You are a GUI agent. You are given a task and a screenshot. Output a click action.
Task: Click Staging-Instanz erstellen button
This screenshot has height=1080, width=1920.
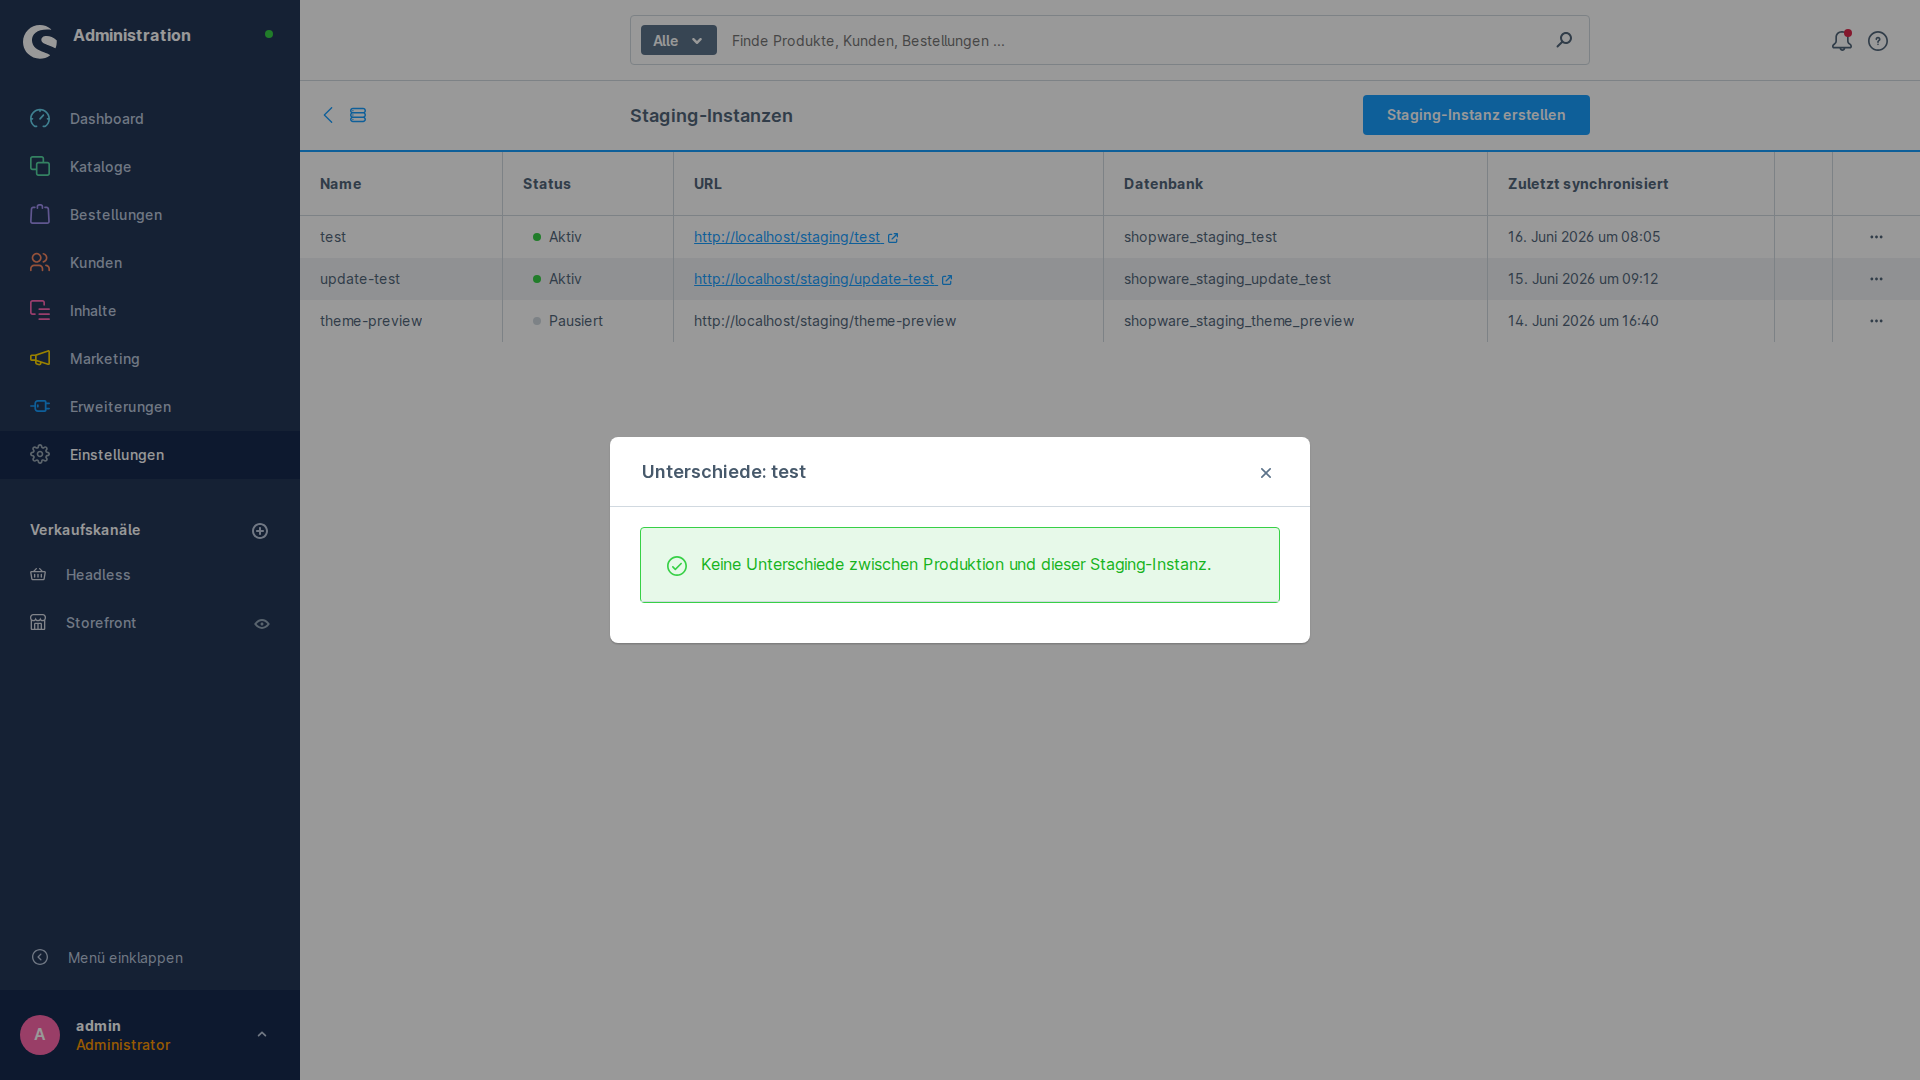click(x=1476, y=115)
